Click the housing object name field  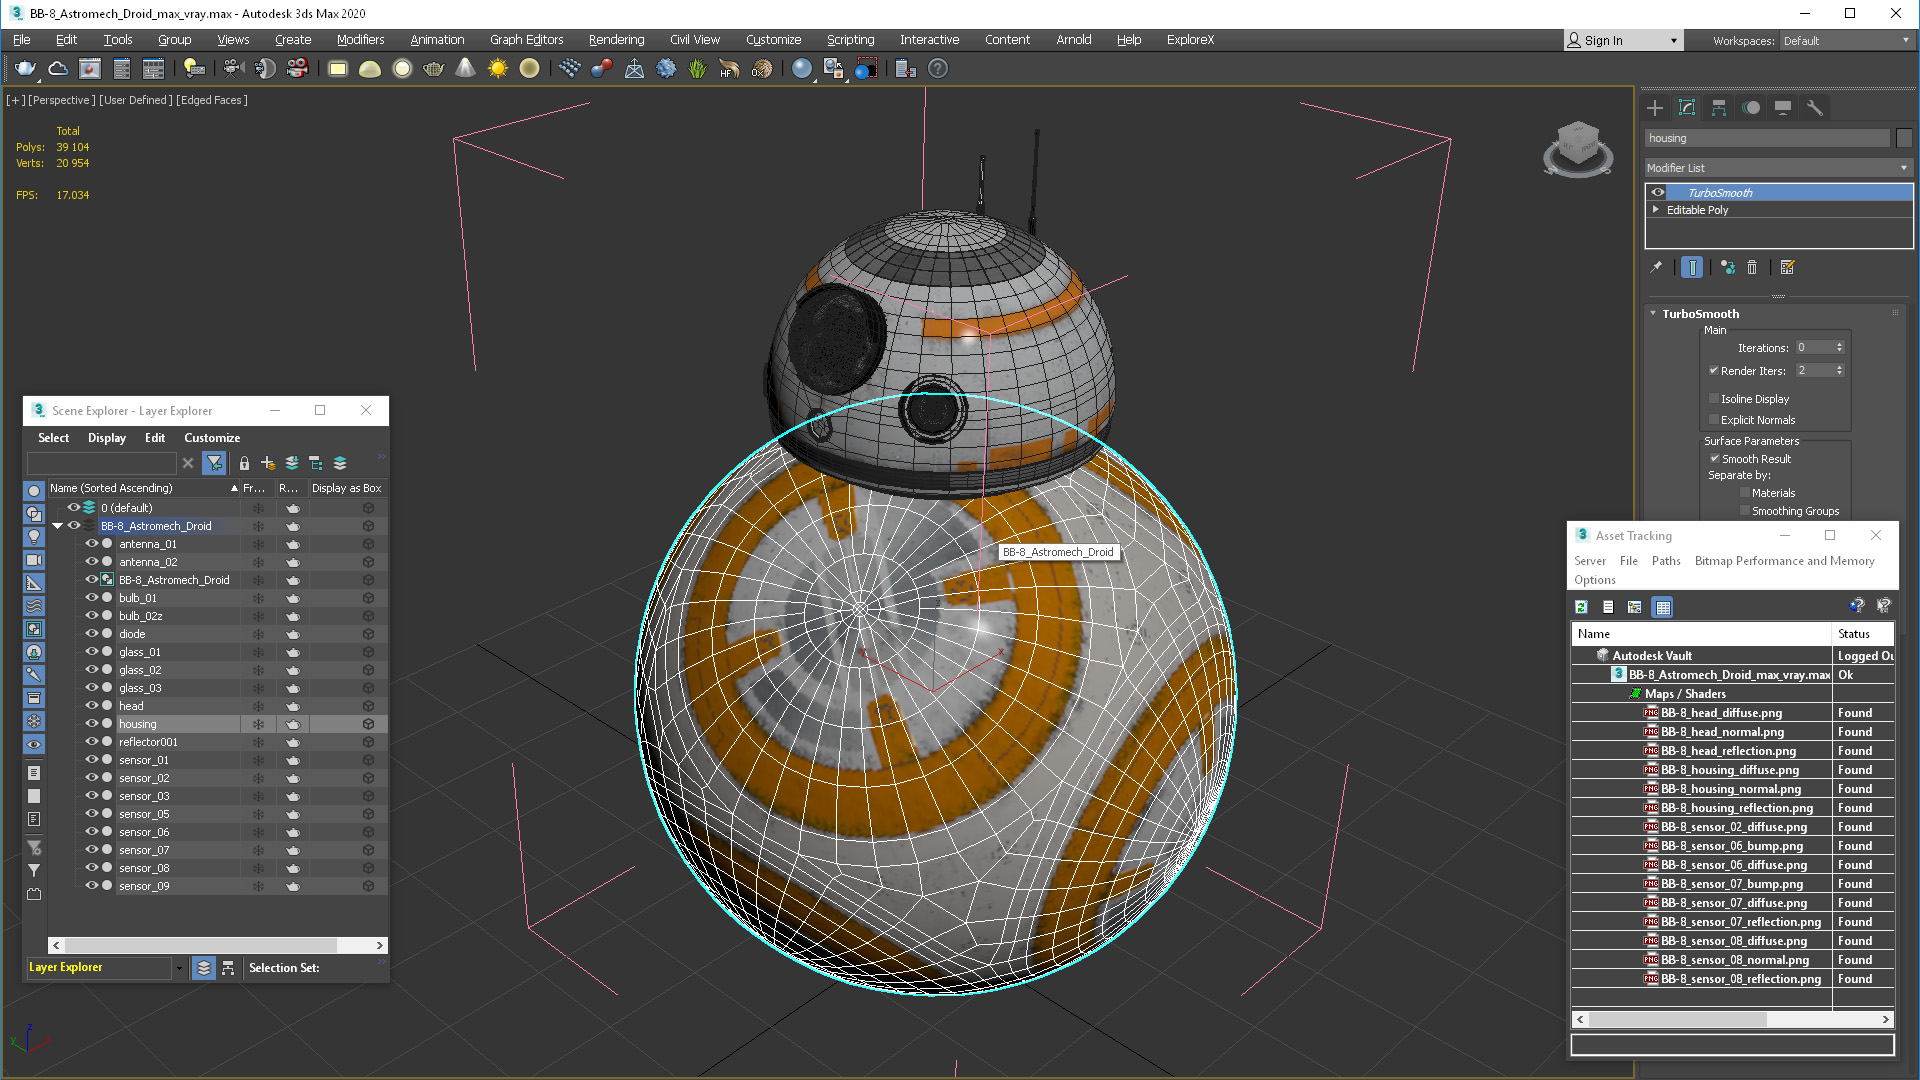[x=1767, y=139]
